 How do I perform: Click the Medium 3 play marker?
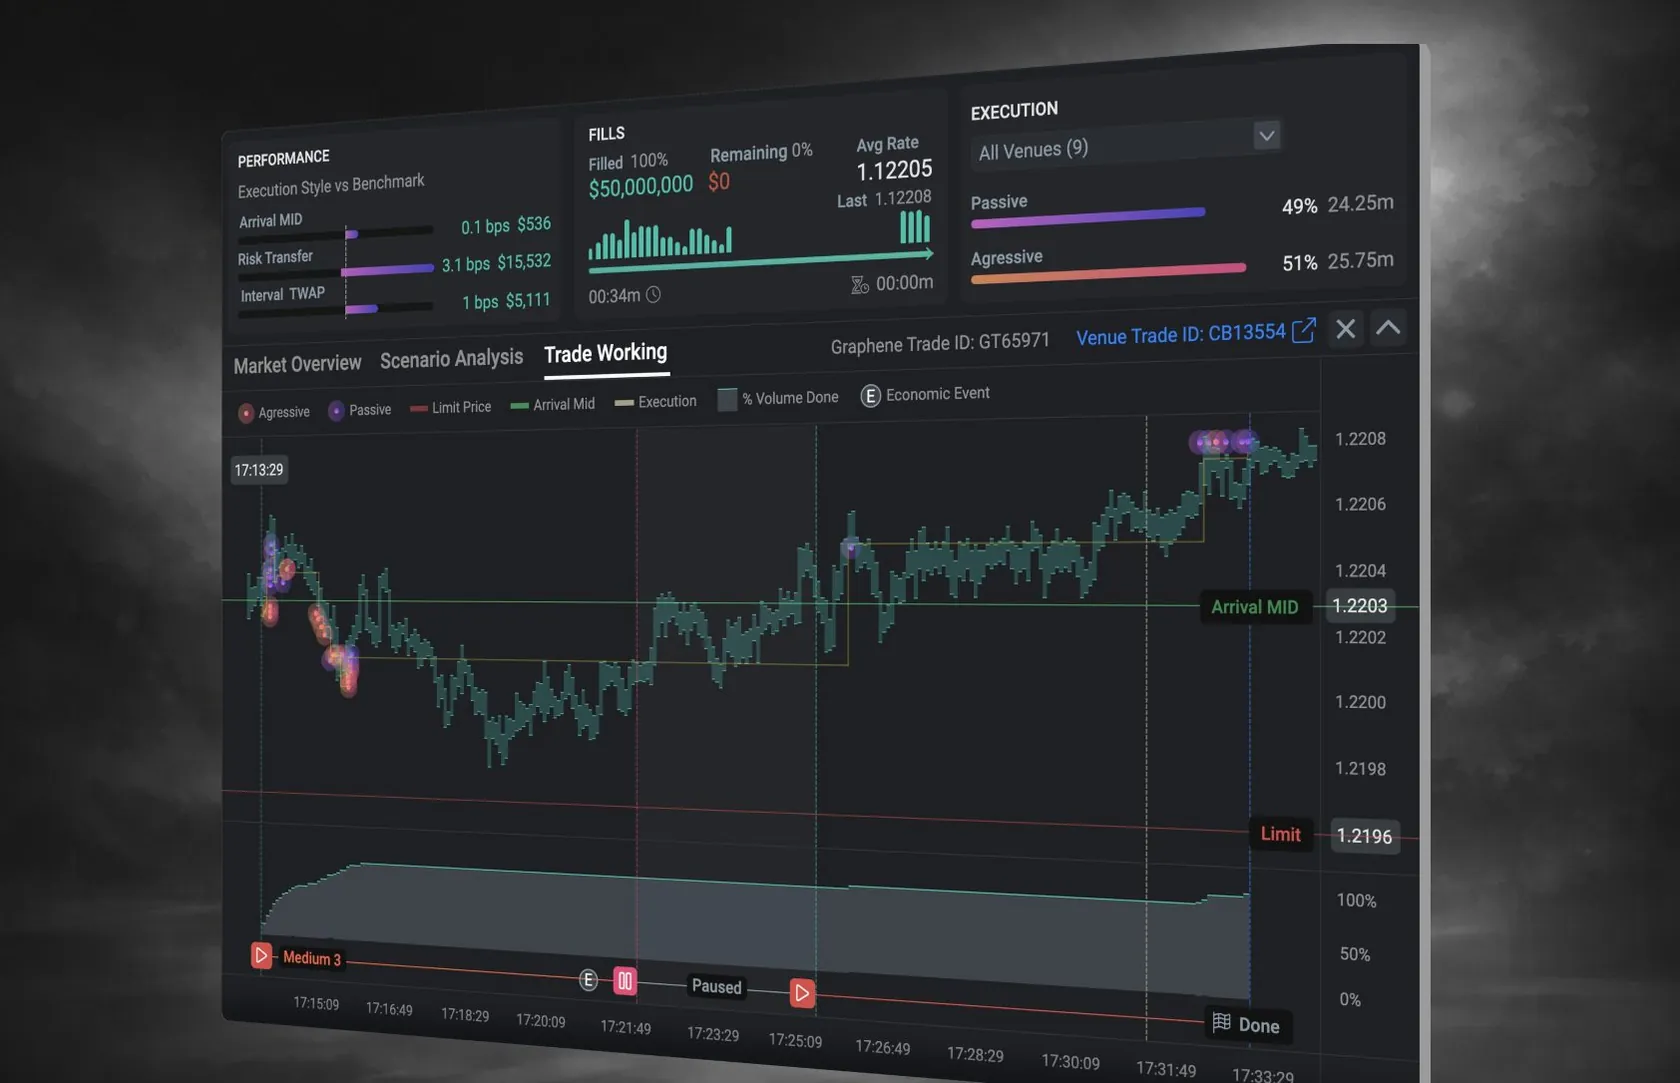[261, 955]
